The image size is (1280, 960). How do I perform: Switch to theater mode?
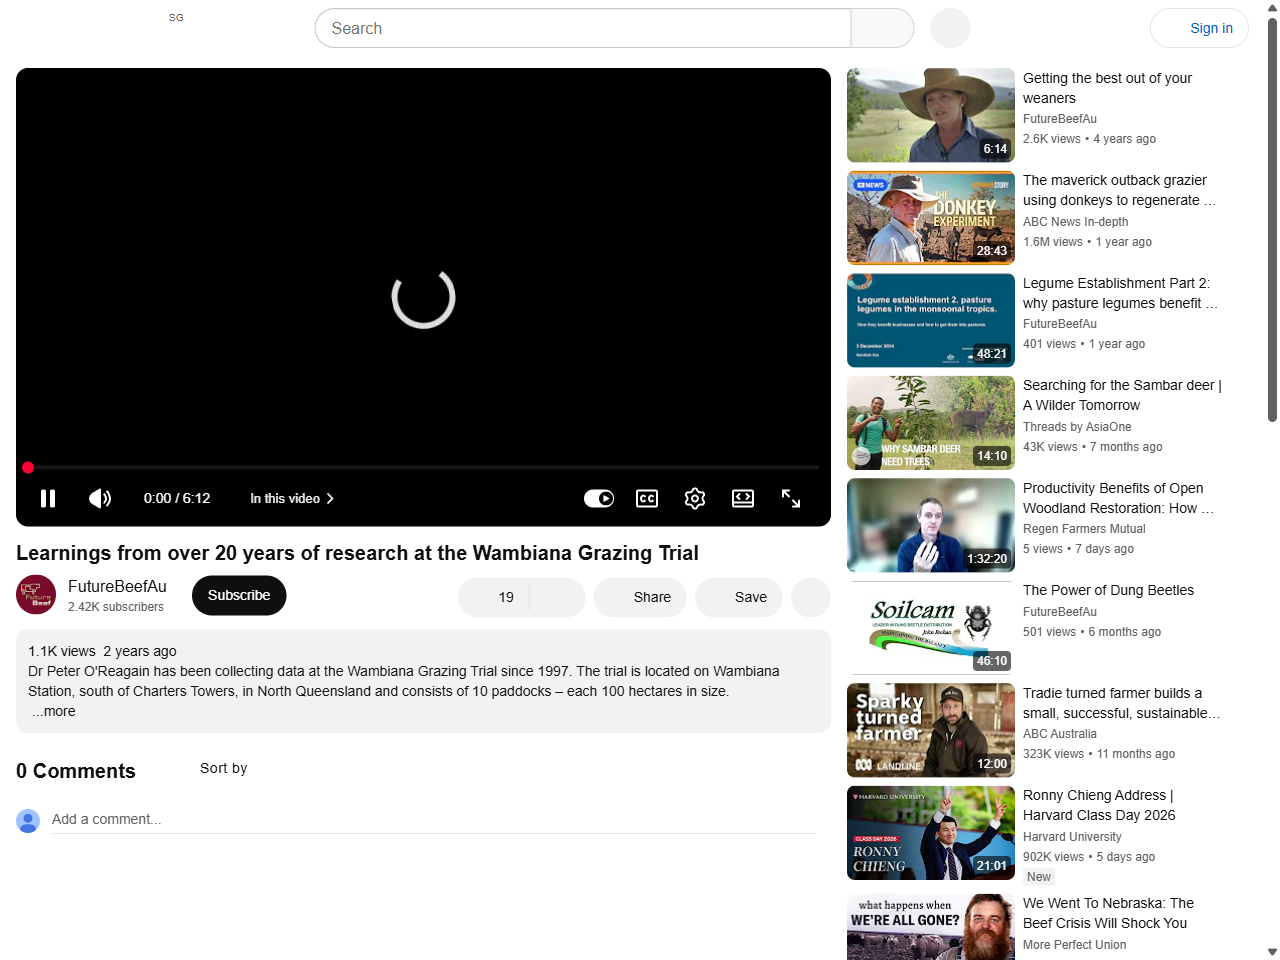click(x=743, y=498)
